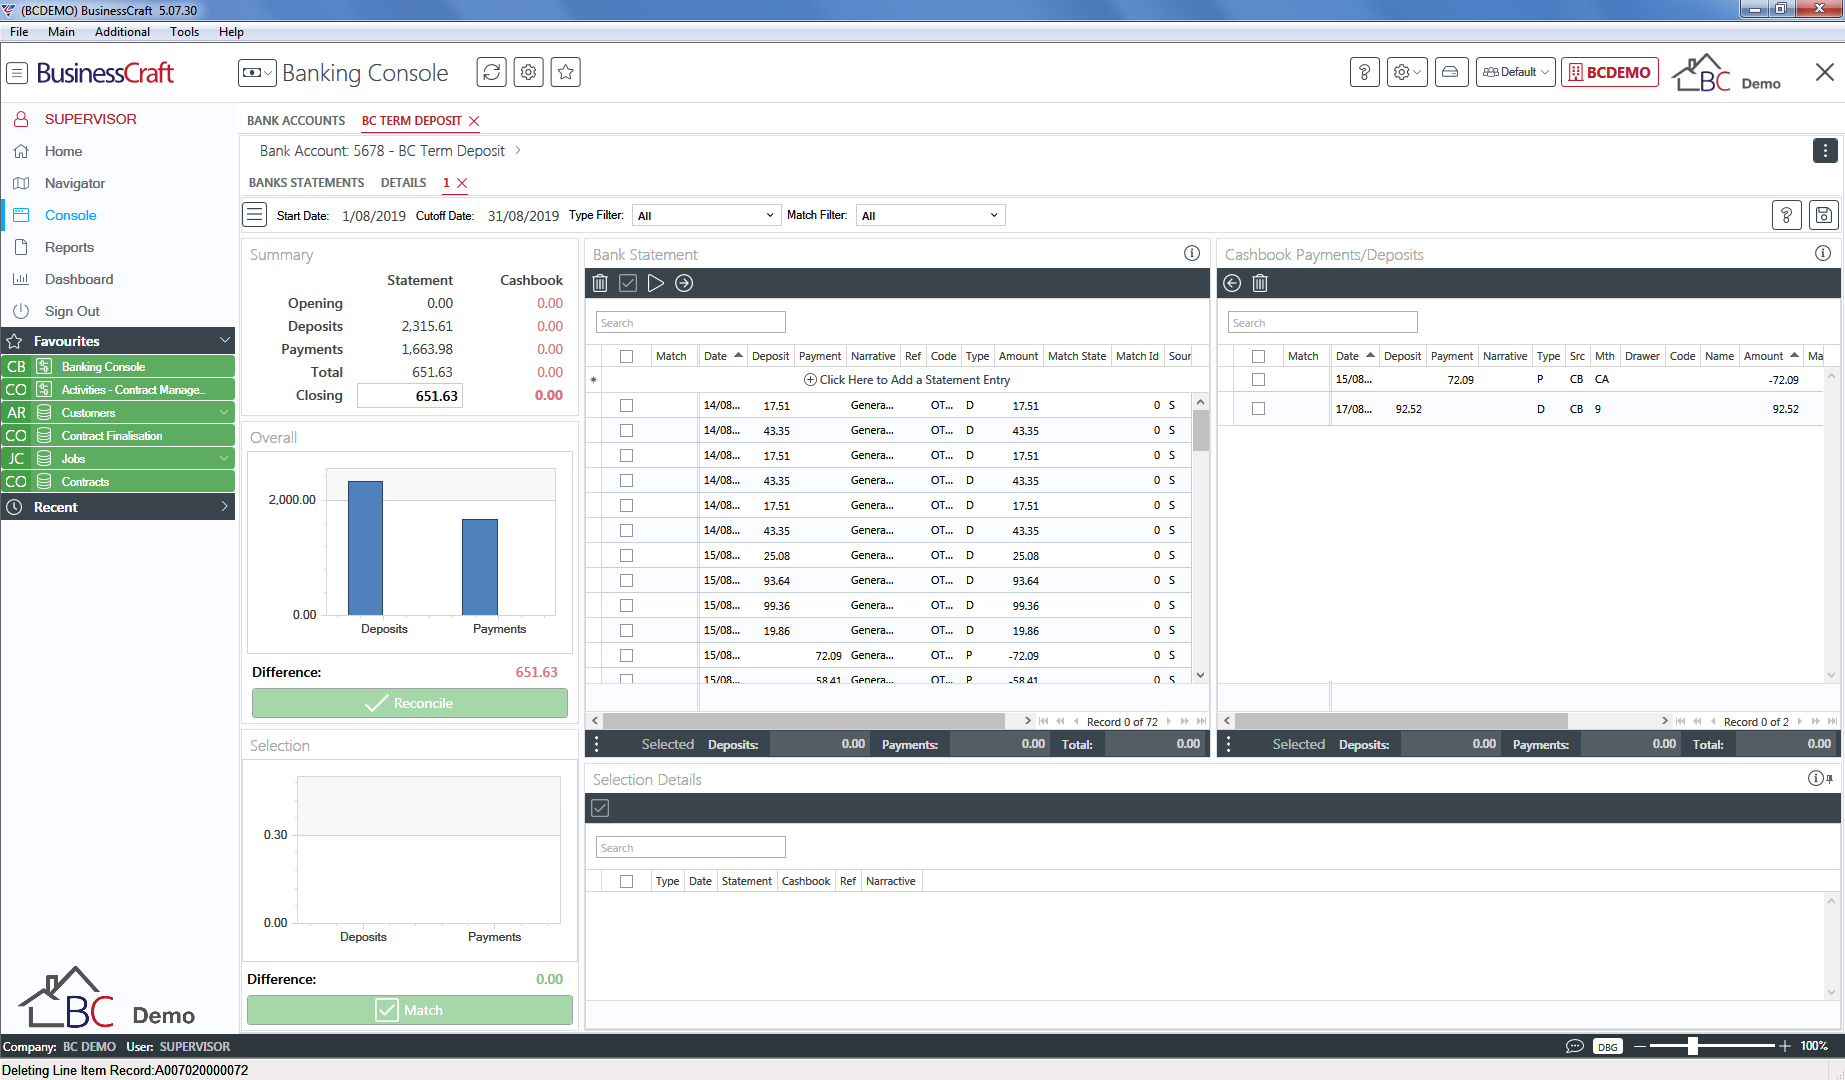
Task: Open the Additional menu
Action: click(122, 31)
